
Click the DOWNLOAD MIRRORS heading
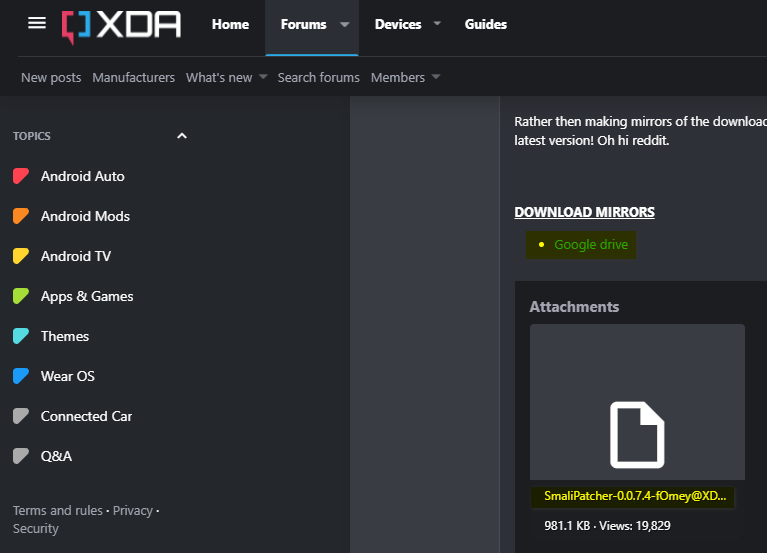click(585, 212)
